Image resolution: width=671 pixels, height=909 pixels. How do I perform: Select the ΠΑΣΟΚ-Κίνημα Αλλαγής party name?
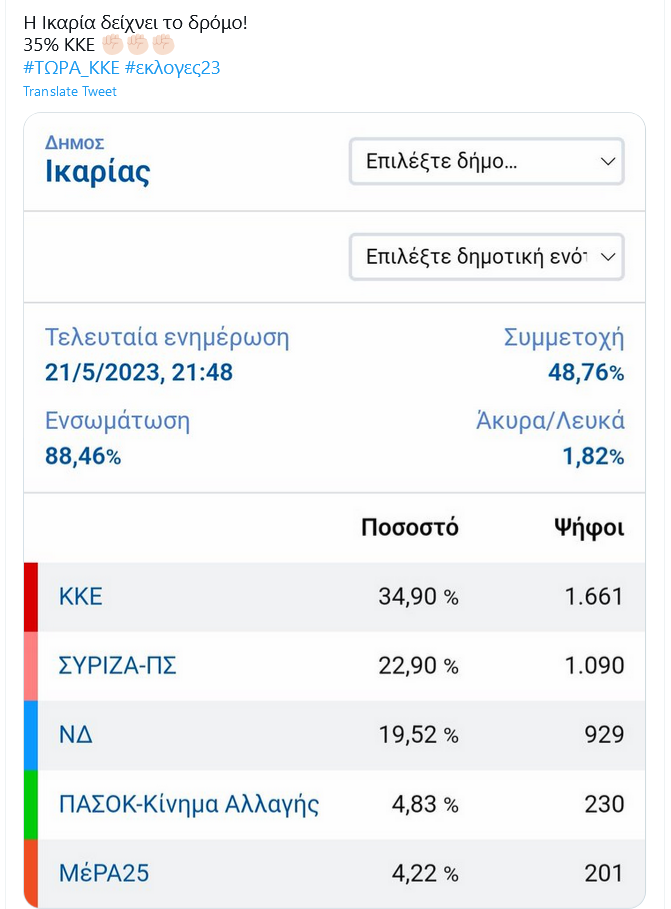point(189,805)
